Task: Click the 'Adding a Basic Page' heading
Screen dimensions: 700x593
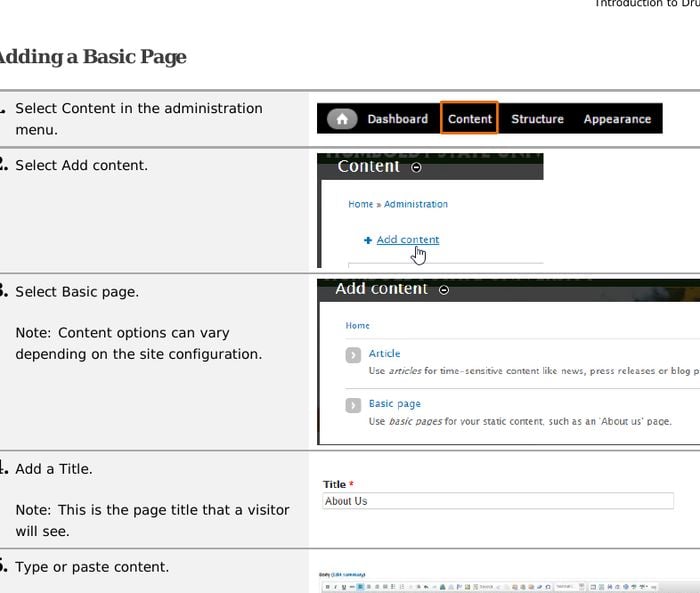Action: [x=92, y=57]
